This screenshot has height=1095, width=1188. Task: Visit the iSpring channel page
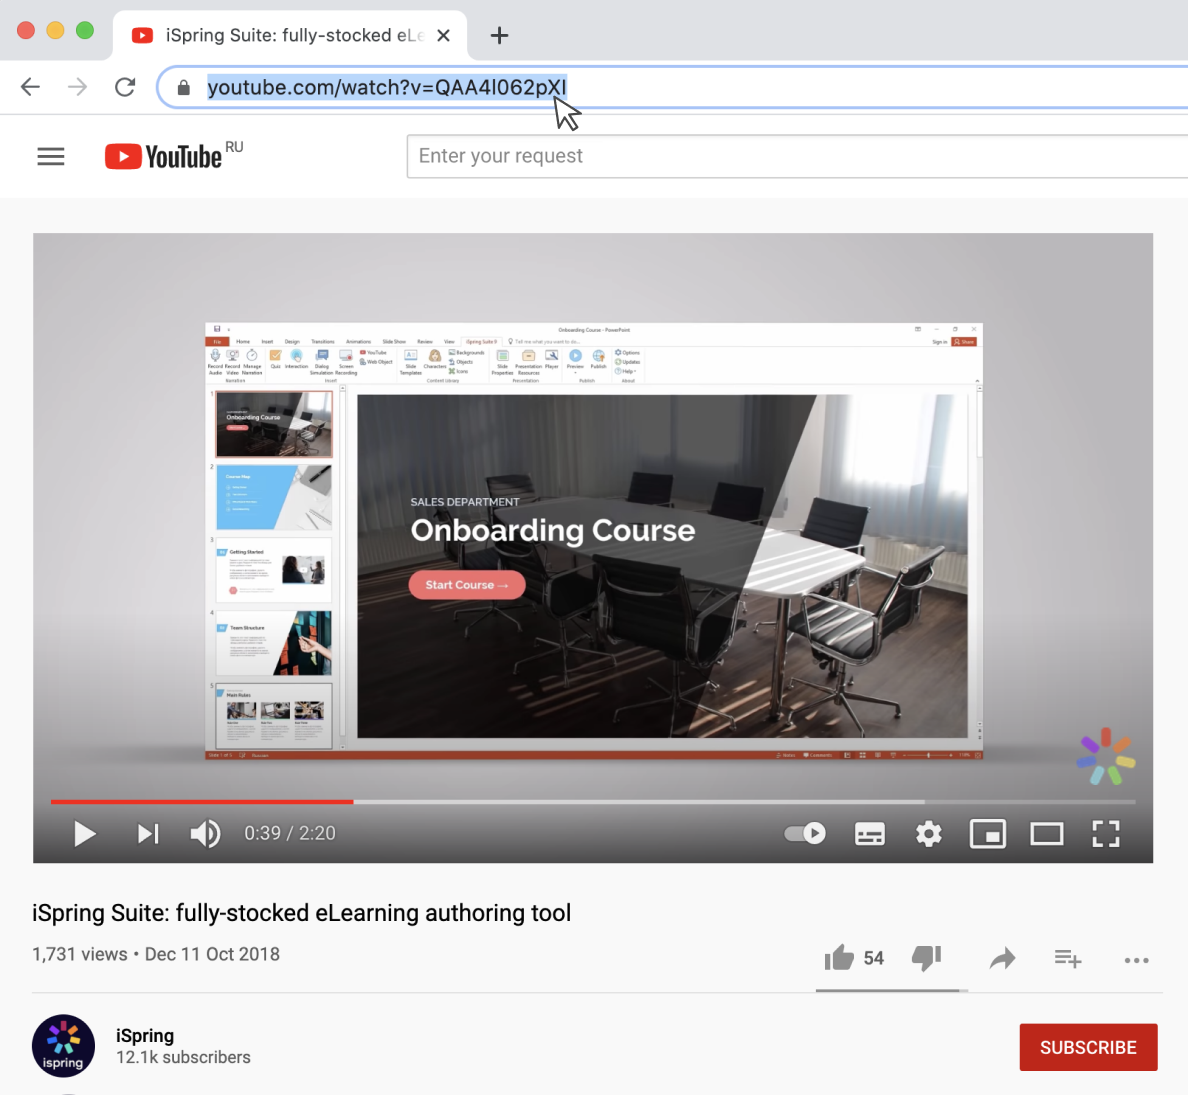[x=144, y=1035]
